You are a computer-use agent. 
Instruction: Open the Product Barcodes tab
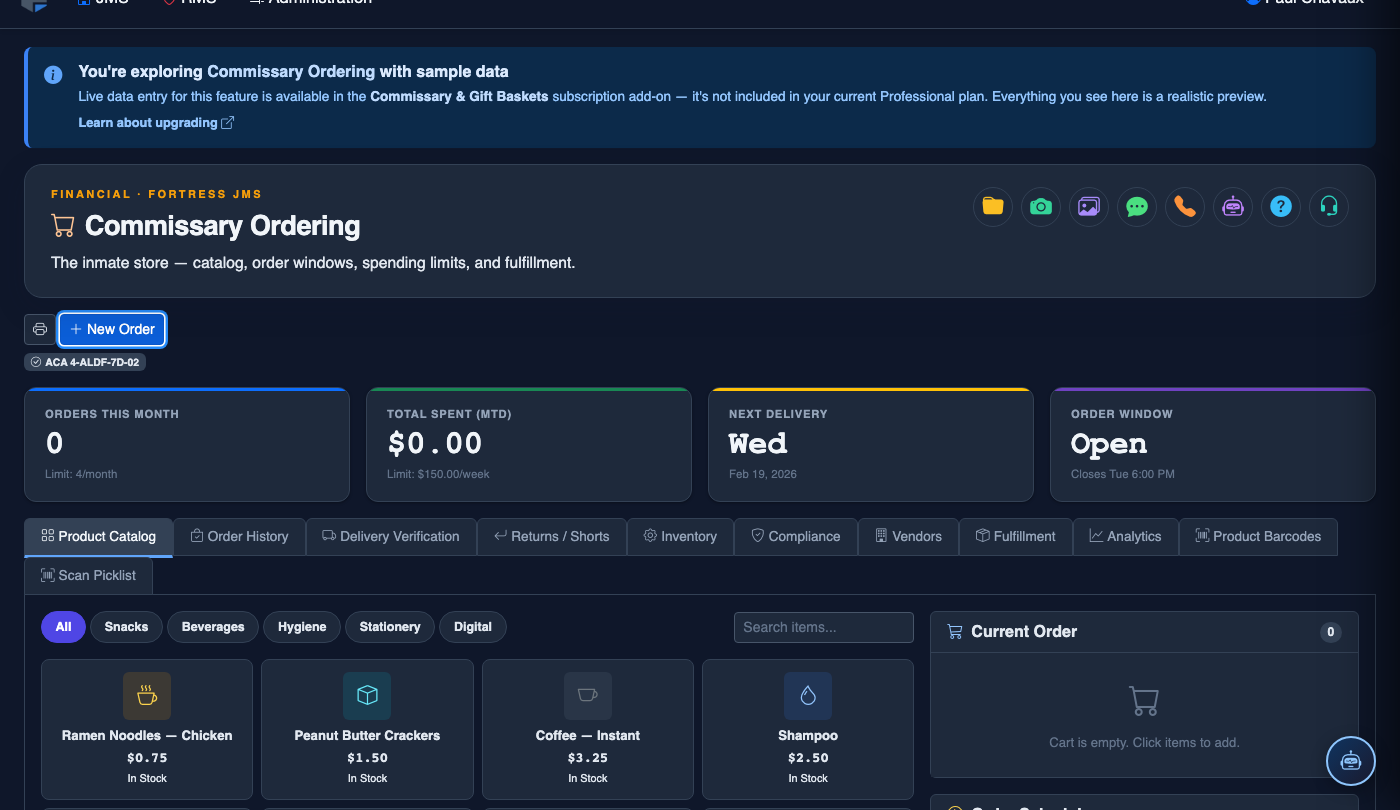pyautogui.click(x=1258, y=537)
